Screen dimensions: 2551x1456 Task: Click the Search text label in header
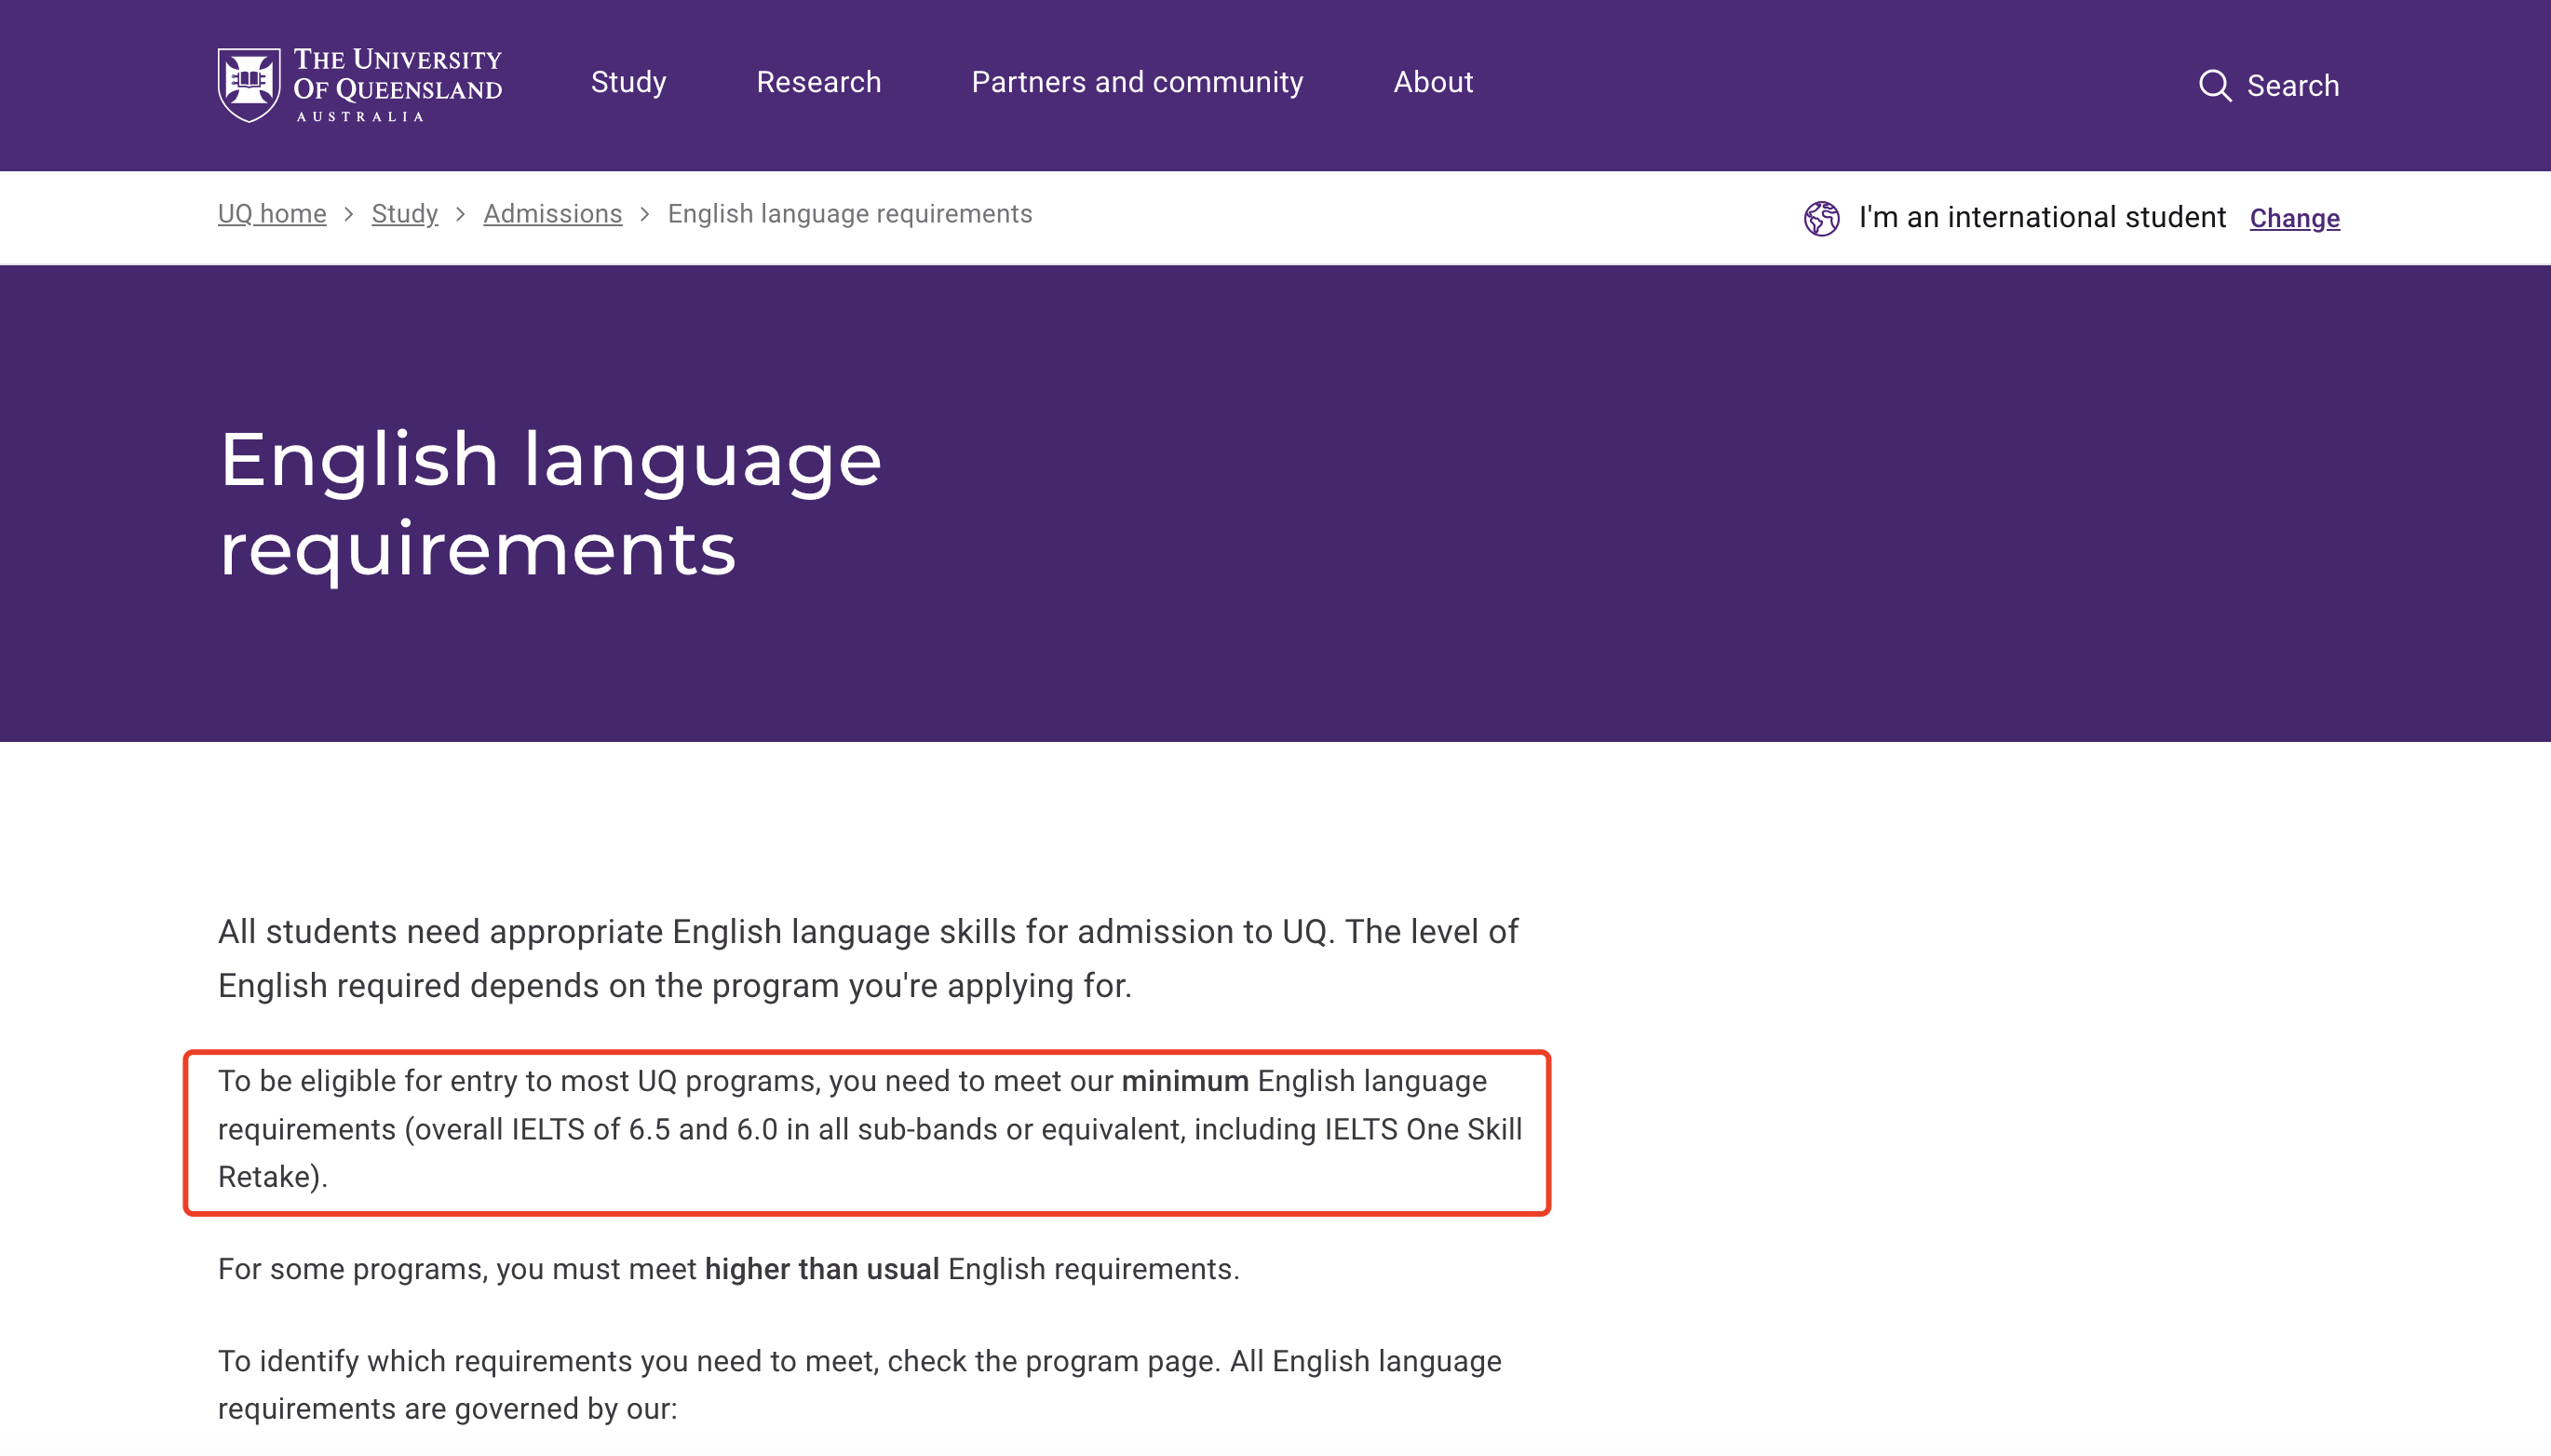2292,86
